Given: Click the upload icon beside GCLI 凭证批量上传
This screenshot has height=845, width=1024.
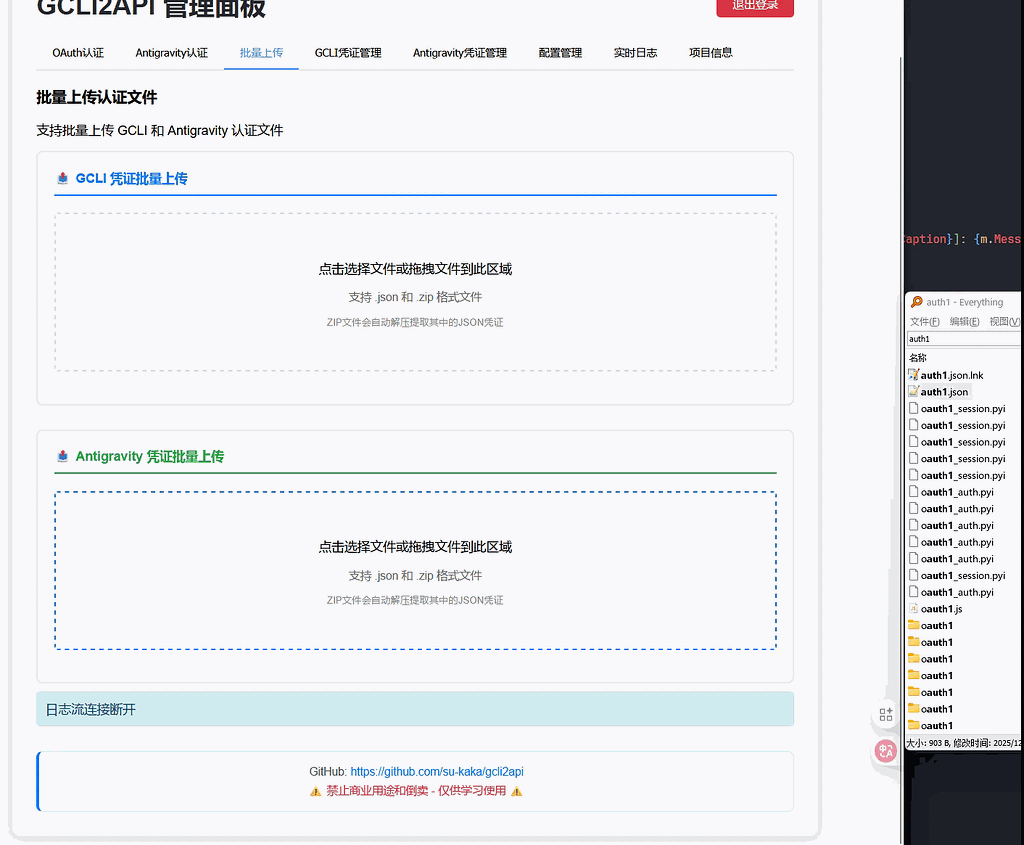Looking at the screenshot, I should pyautogui.click(x=63, y=178).
